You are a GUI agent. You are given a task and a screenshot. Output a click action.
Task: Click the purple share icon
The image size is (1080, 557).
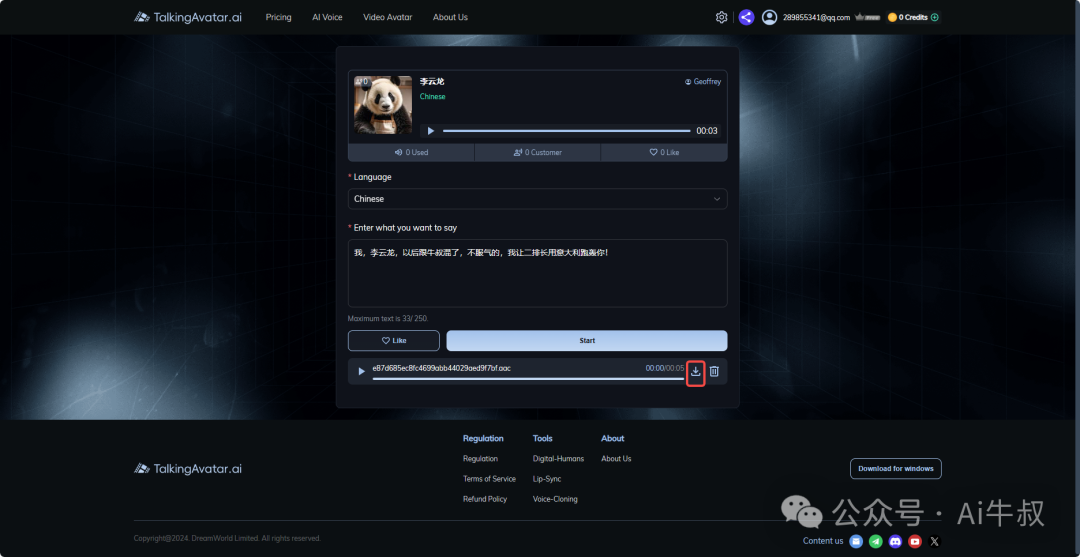click(x=746, y=17)
